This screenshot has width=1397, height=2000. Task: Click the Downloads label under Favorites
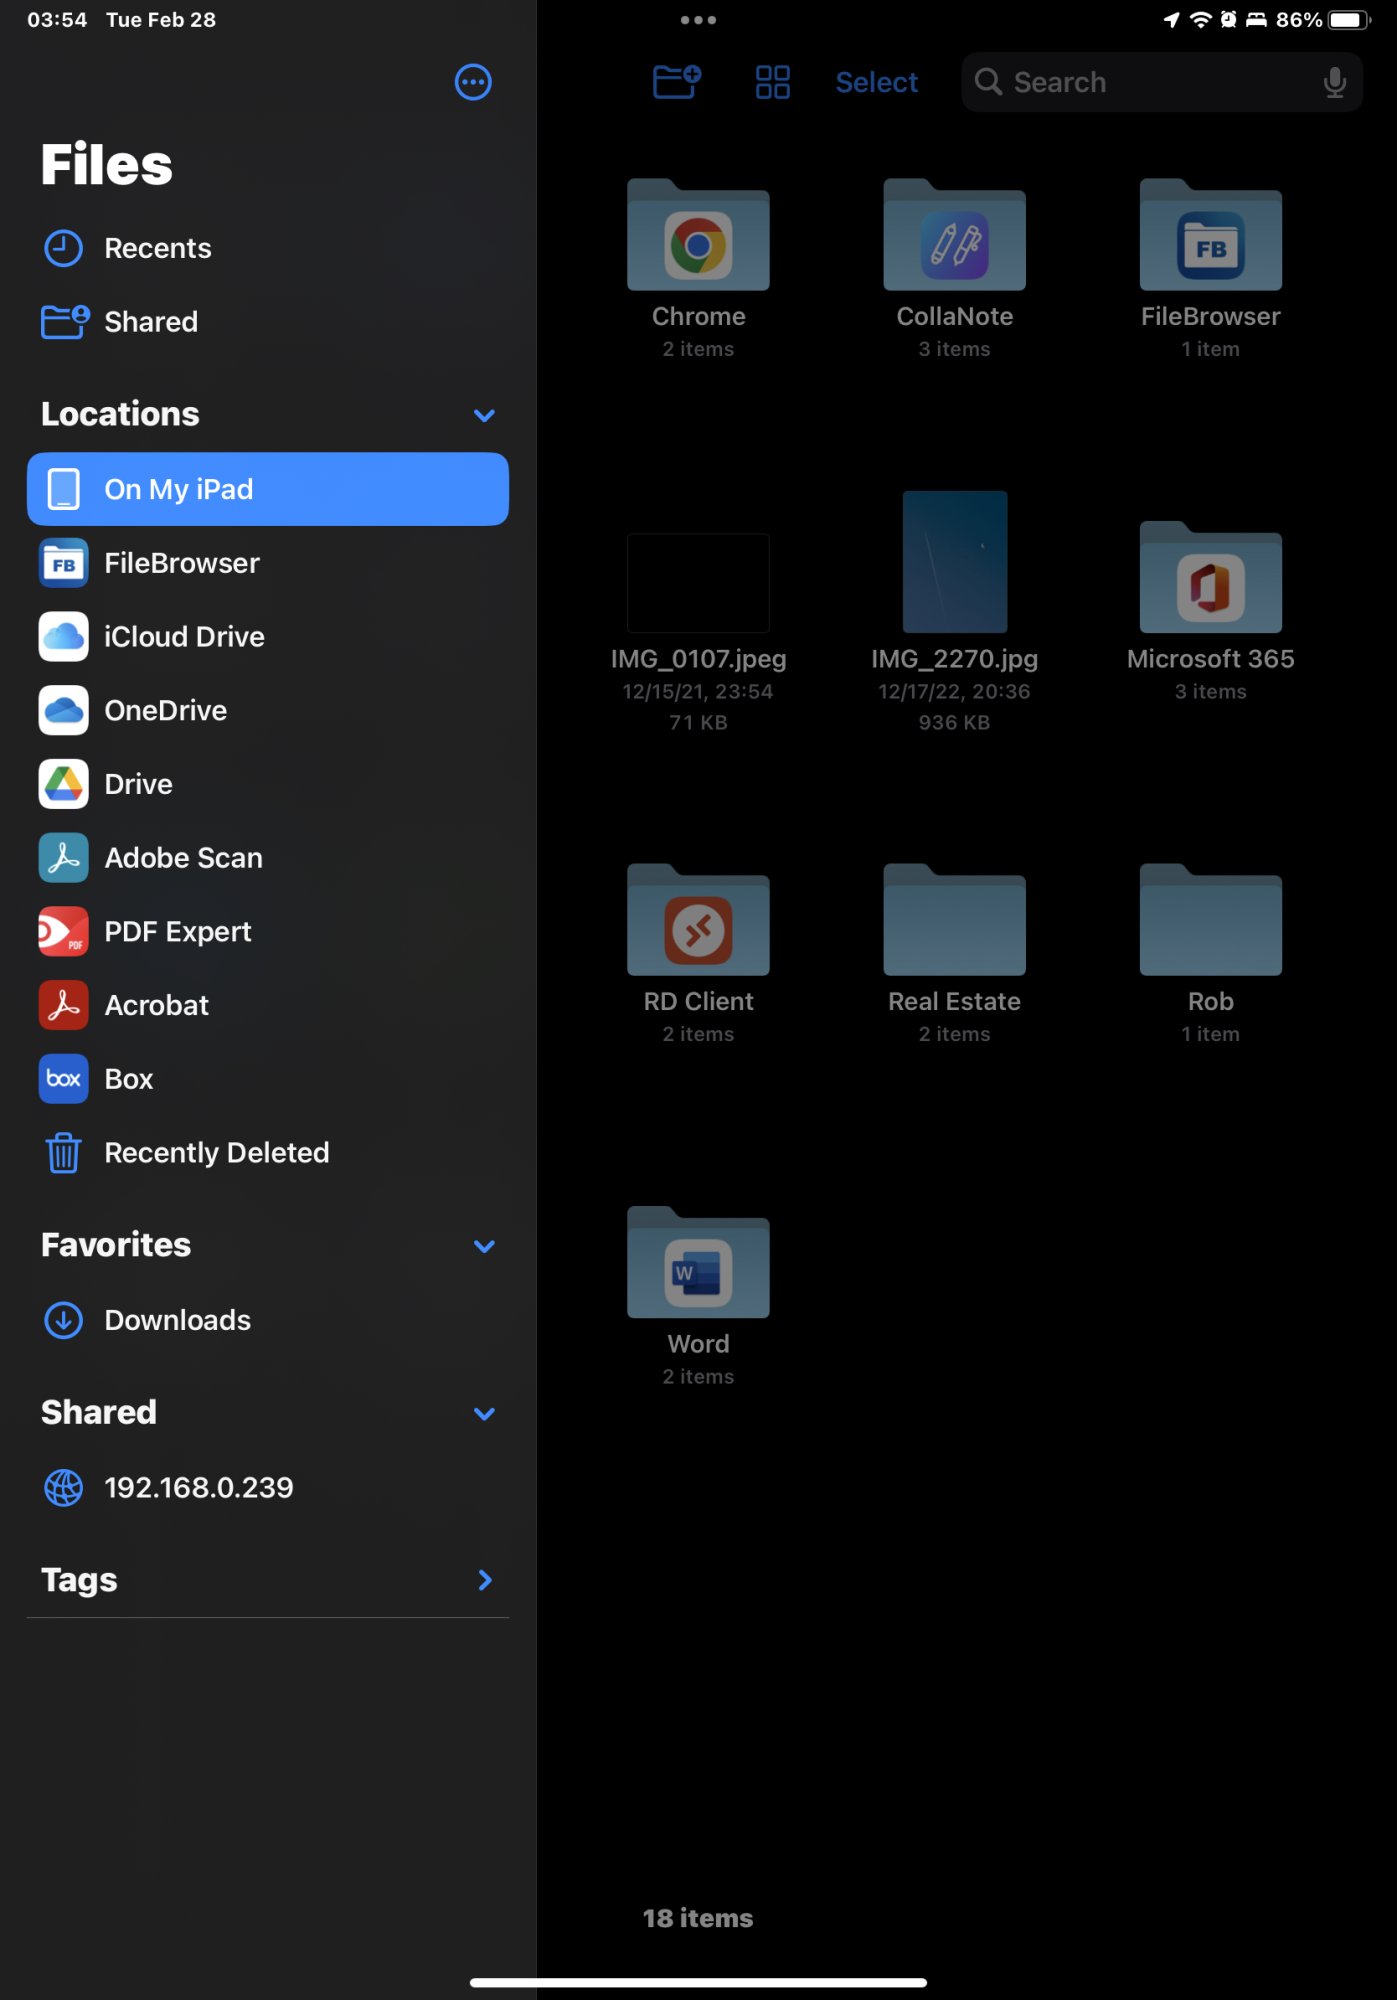[x=178, y=1320]
